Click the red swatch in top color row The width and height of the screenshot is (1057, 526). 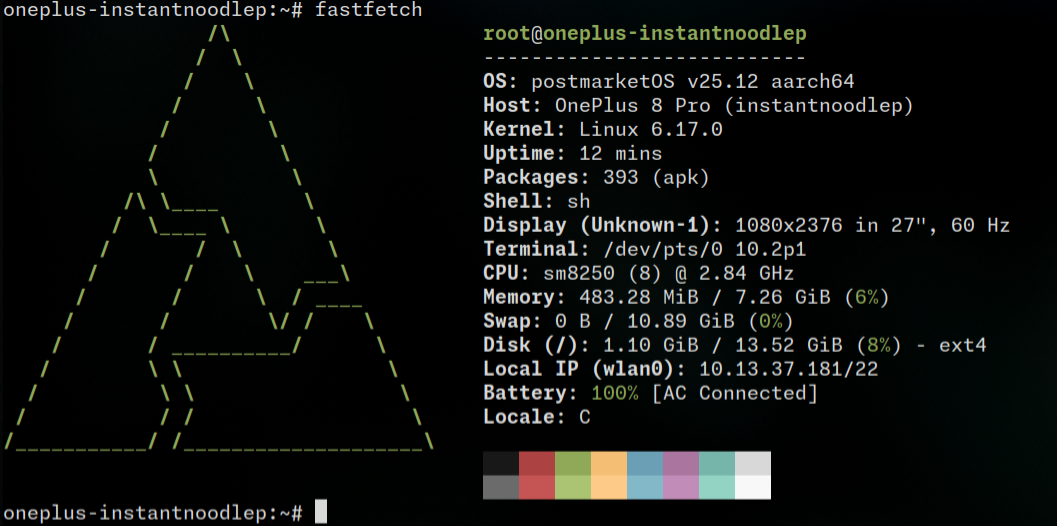pyautogui.click(x=536, y=463)
